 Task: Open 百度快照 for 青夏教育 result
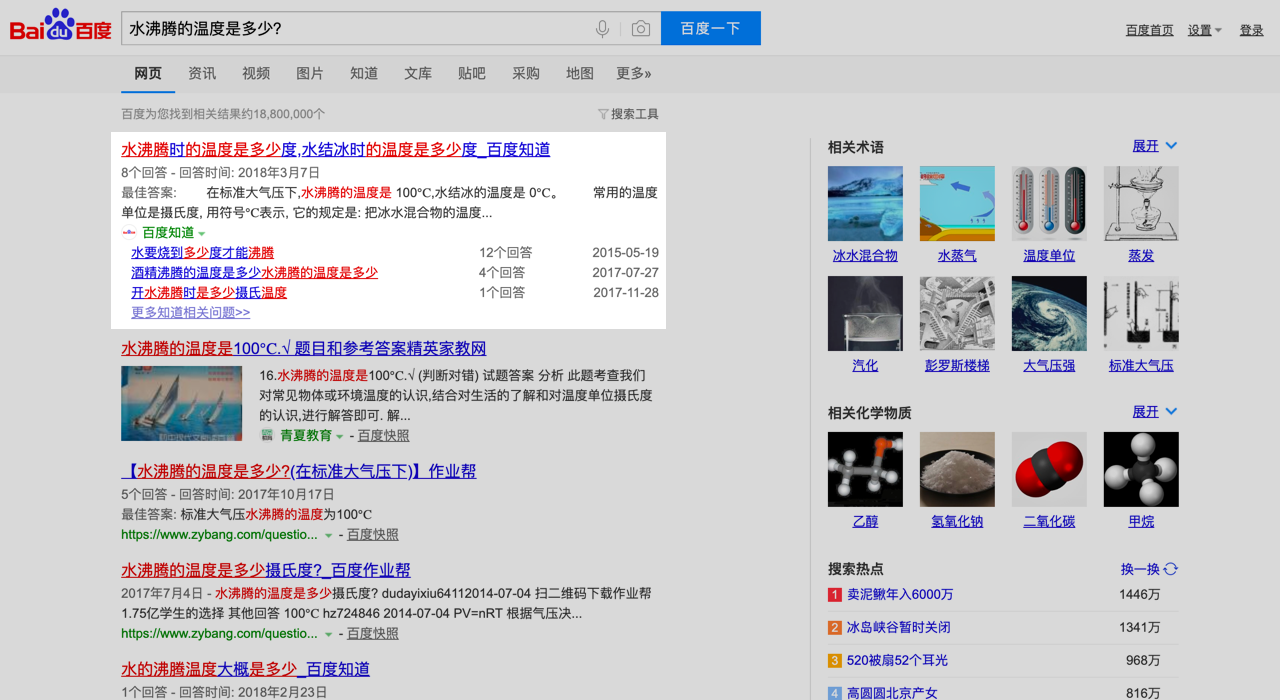coord(384,435)
